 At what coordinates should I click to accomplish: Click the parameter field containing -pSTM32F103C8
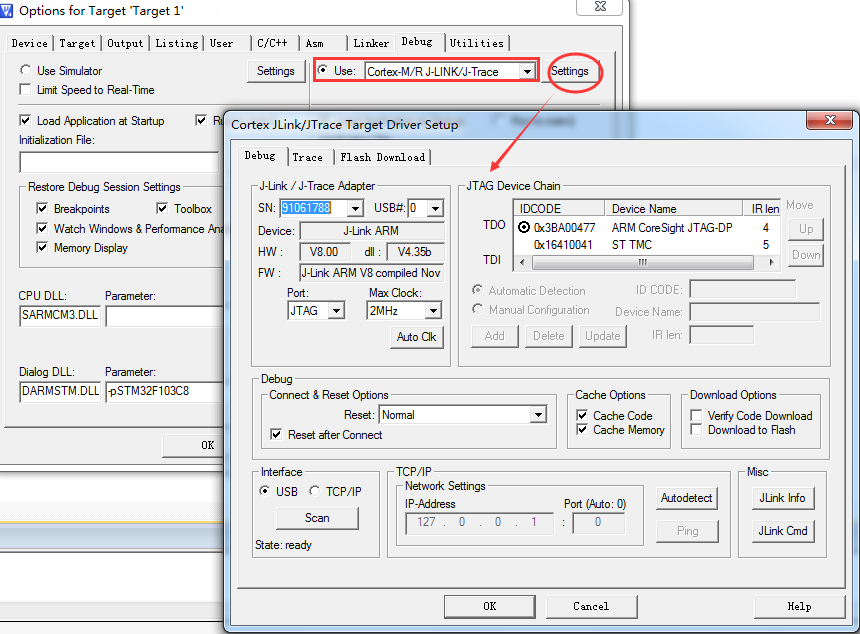[165, 392]
